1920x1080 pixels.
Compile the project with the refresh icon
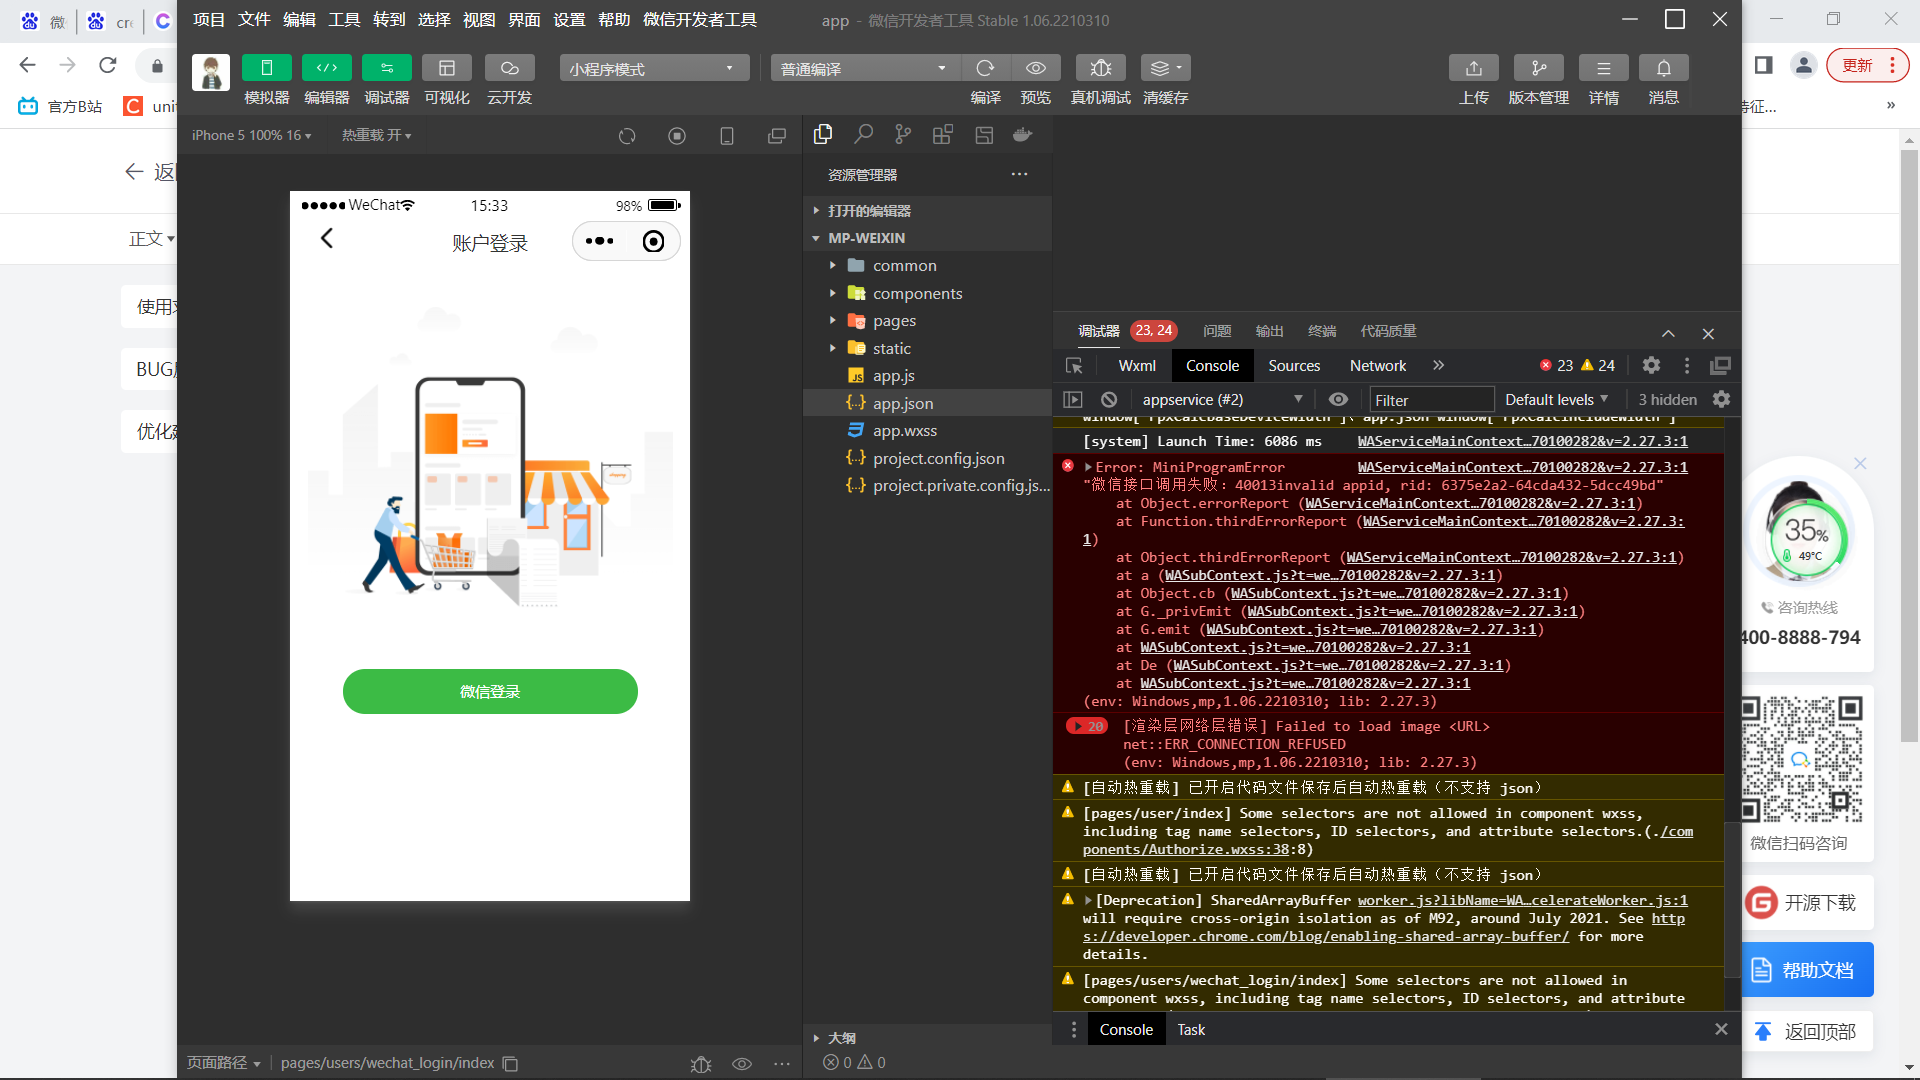985,68
